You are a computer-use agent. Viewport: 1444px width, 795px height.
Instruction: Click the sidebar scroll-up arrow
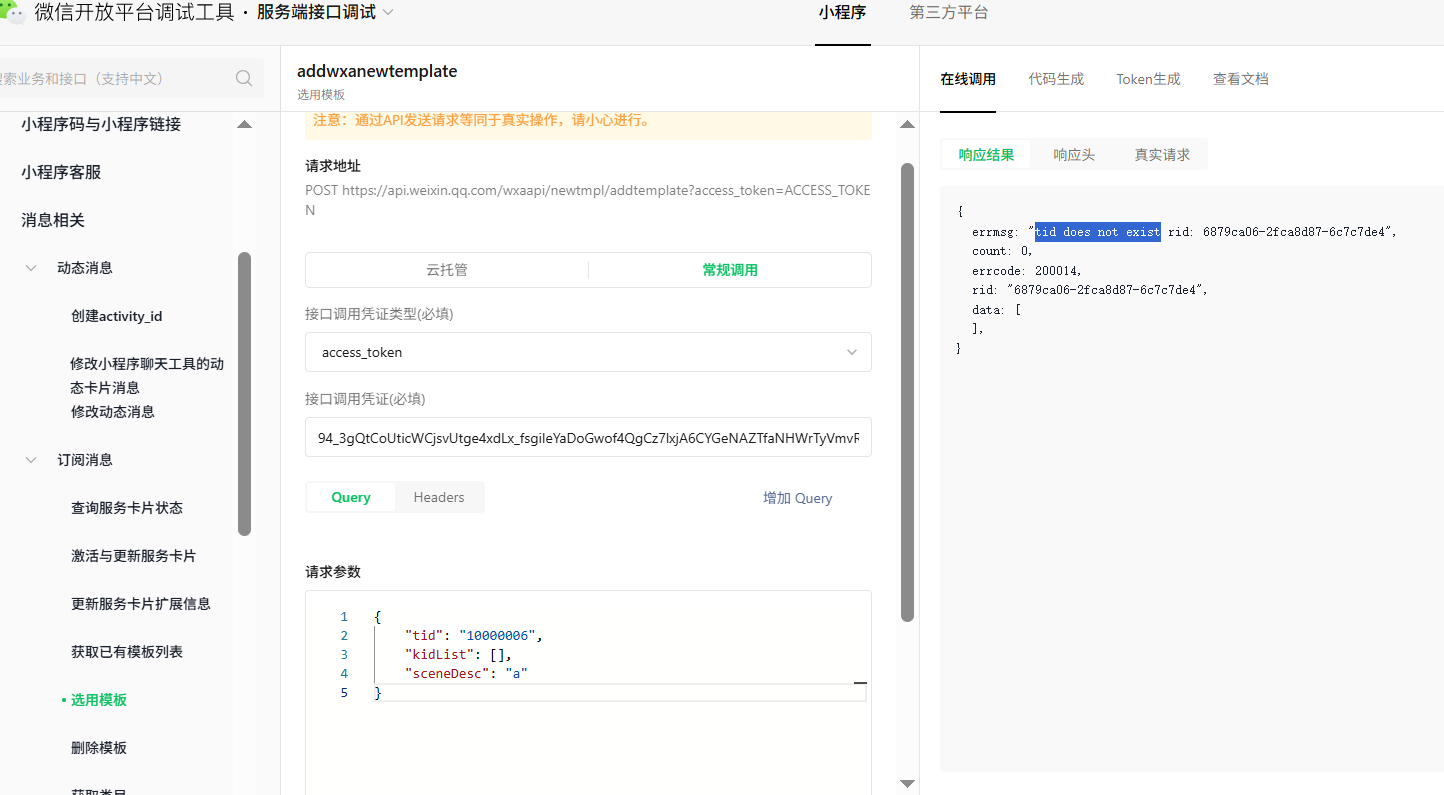click(x=244, y=125)
